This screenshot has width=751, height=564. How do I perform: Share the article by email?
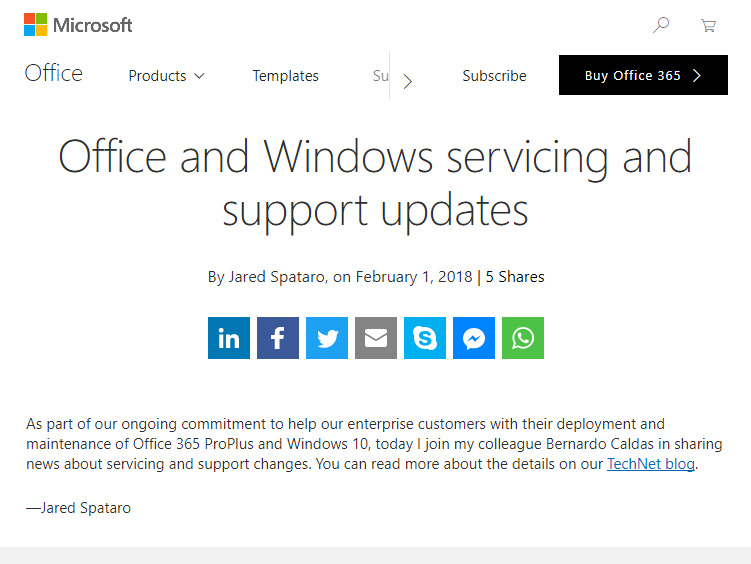click(376, 338)
